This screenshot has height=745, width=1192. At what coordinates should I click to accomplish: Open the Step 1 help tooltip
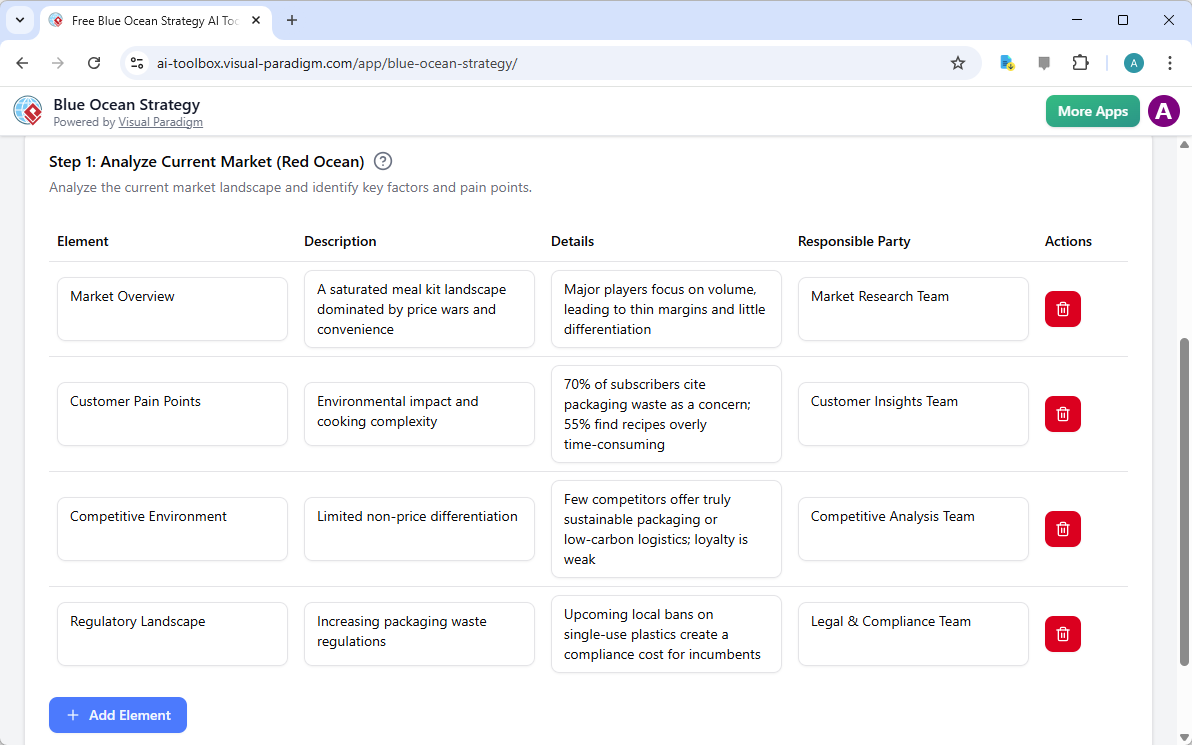click(x=383, y=161)
